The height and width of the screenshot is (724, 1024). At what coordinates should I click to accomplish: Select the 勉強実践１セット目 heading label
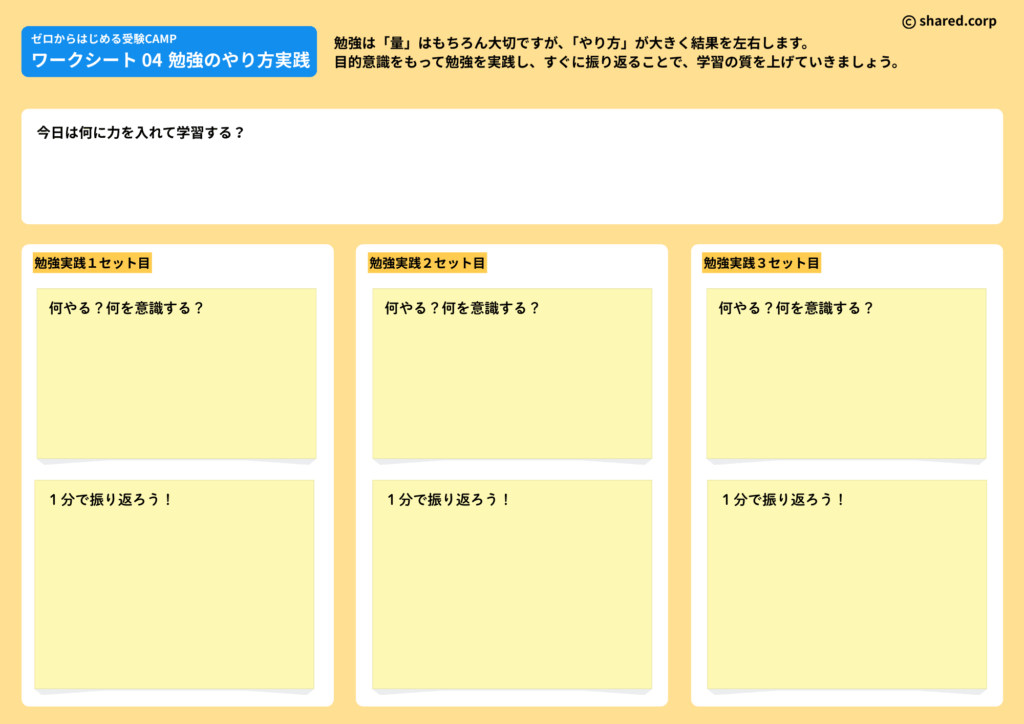tap(92, 263)
